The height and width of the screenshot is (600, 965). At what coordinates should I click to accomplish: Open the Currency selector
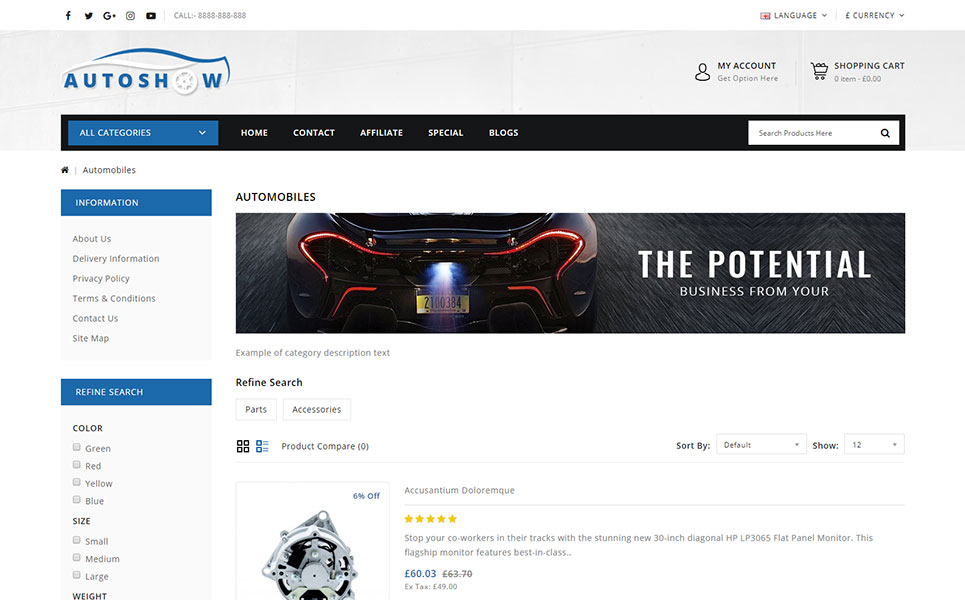point(874,16)
